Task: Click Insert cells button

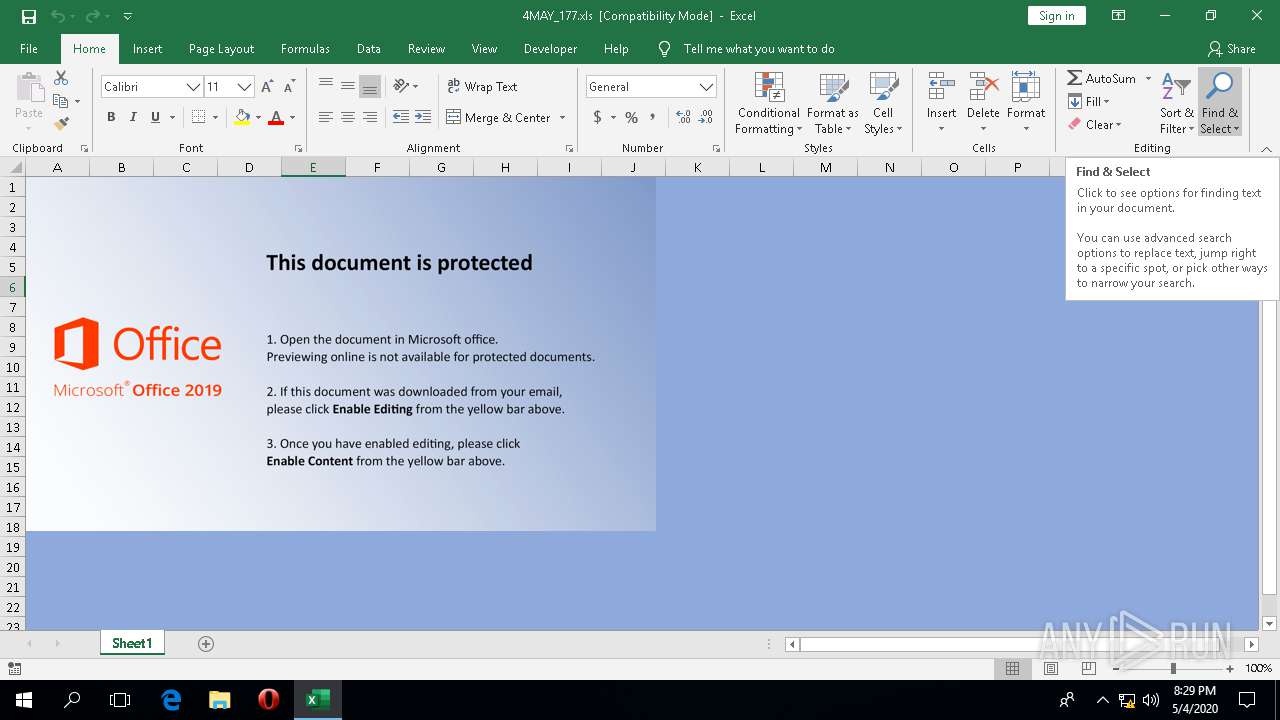Action: tap(941, 103)
